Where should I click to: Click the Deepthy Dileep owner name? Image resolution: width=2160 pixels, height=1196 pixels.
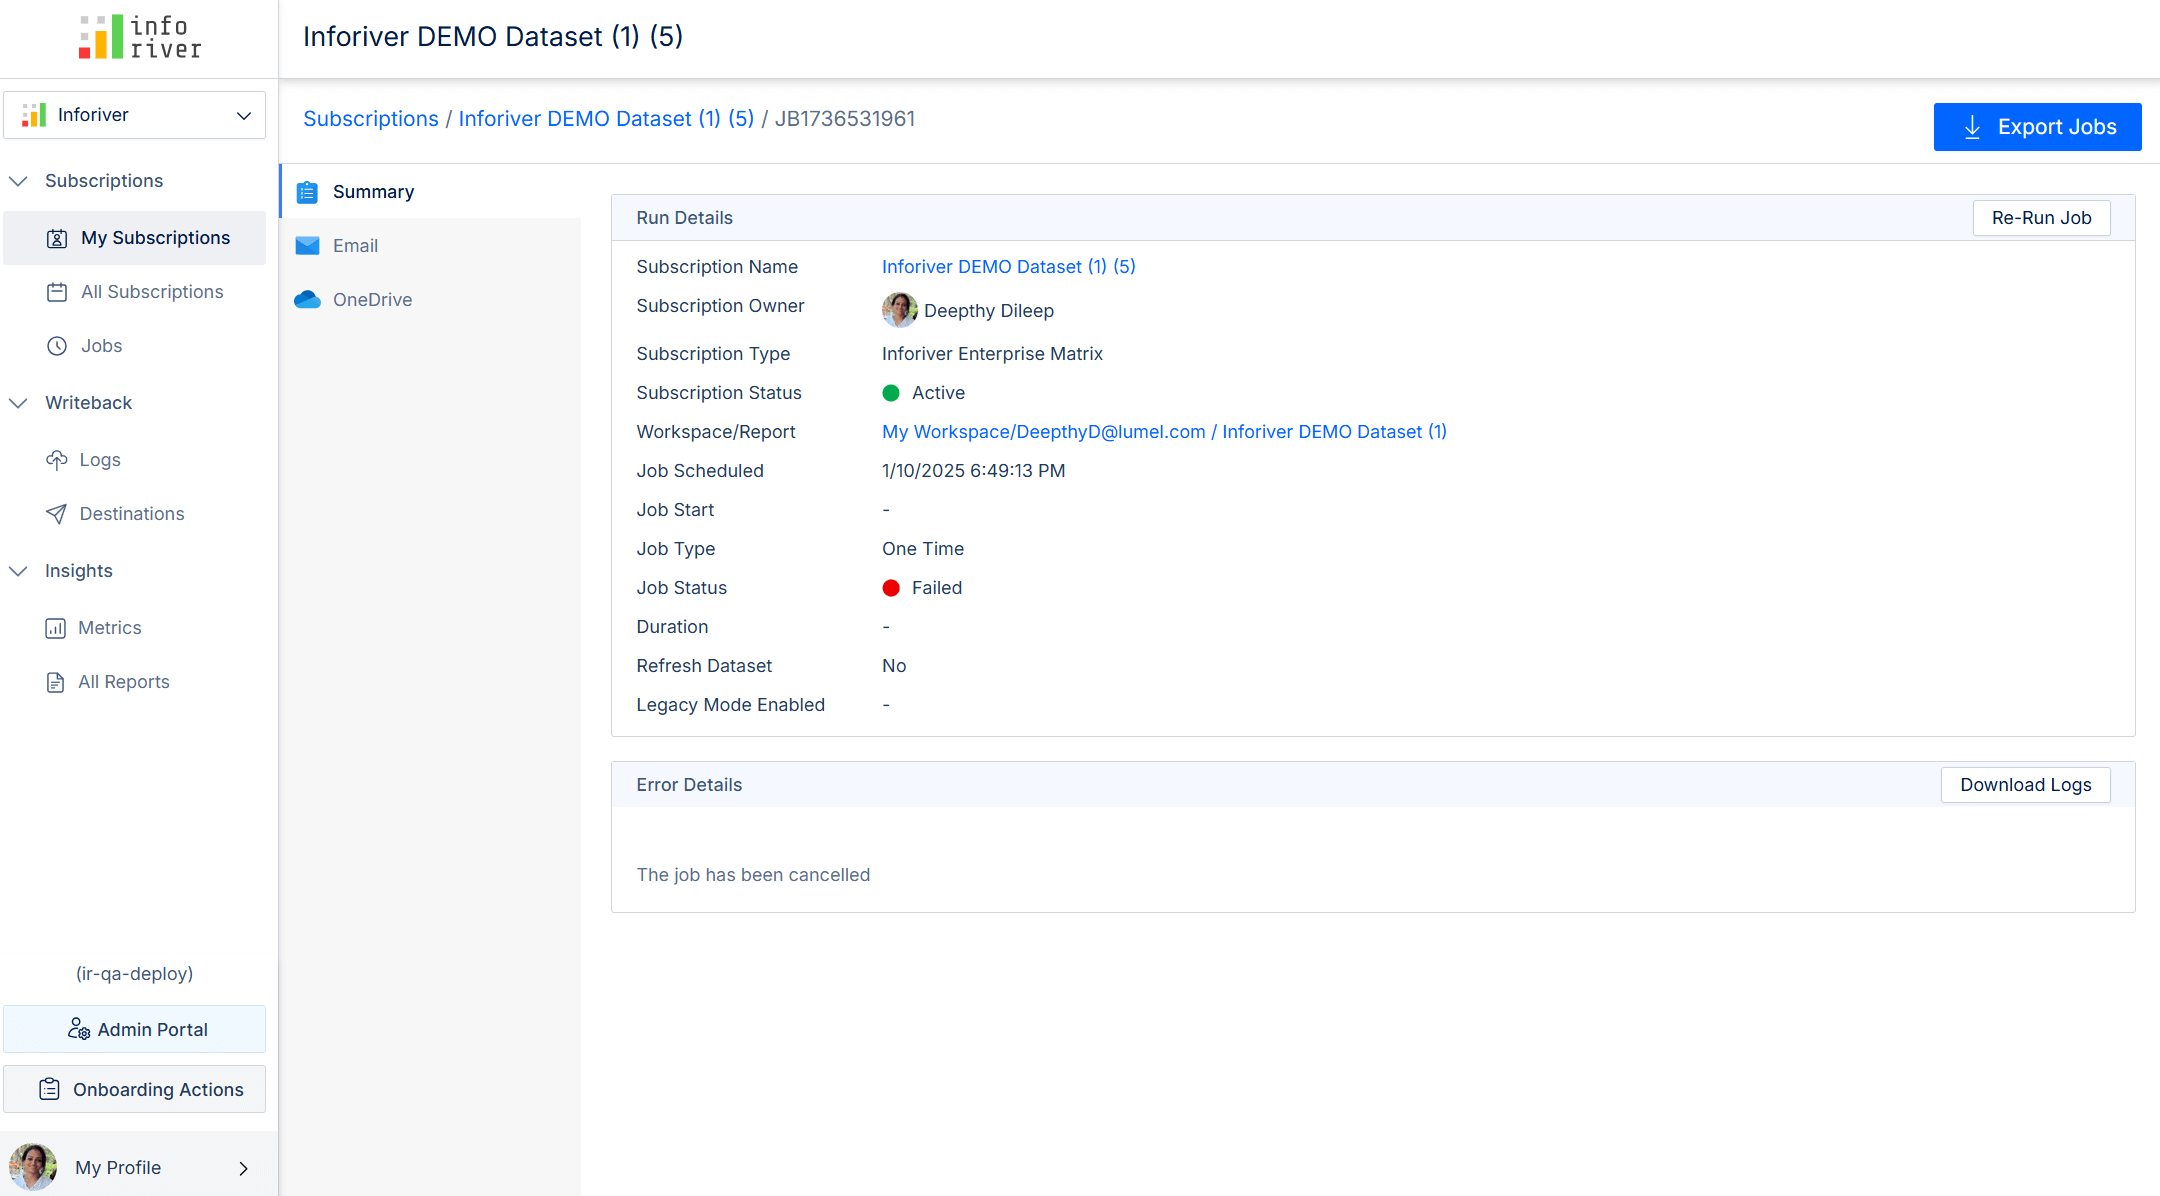tap(989, 311)
